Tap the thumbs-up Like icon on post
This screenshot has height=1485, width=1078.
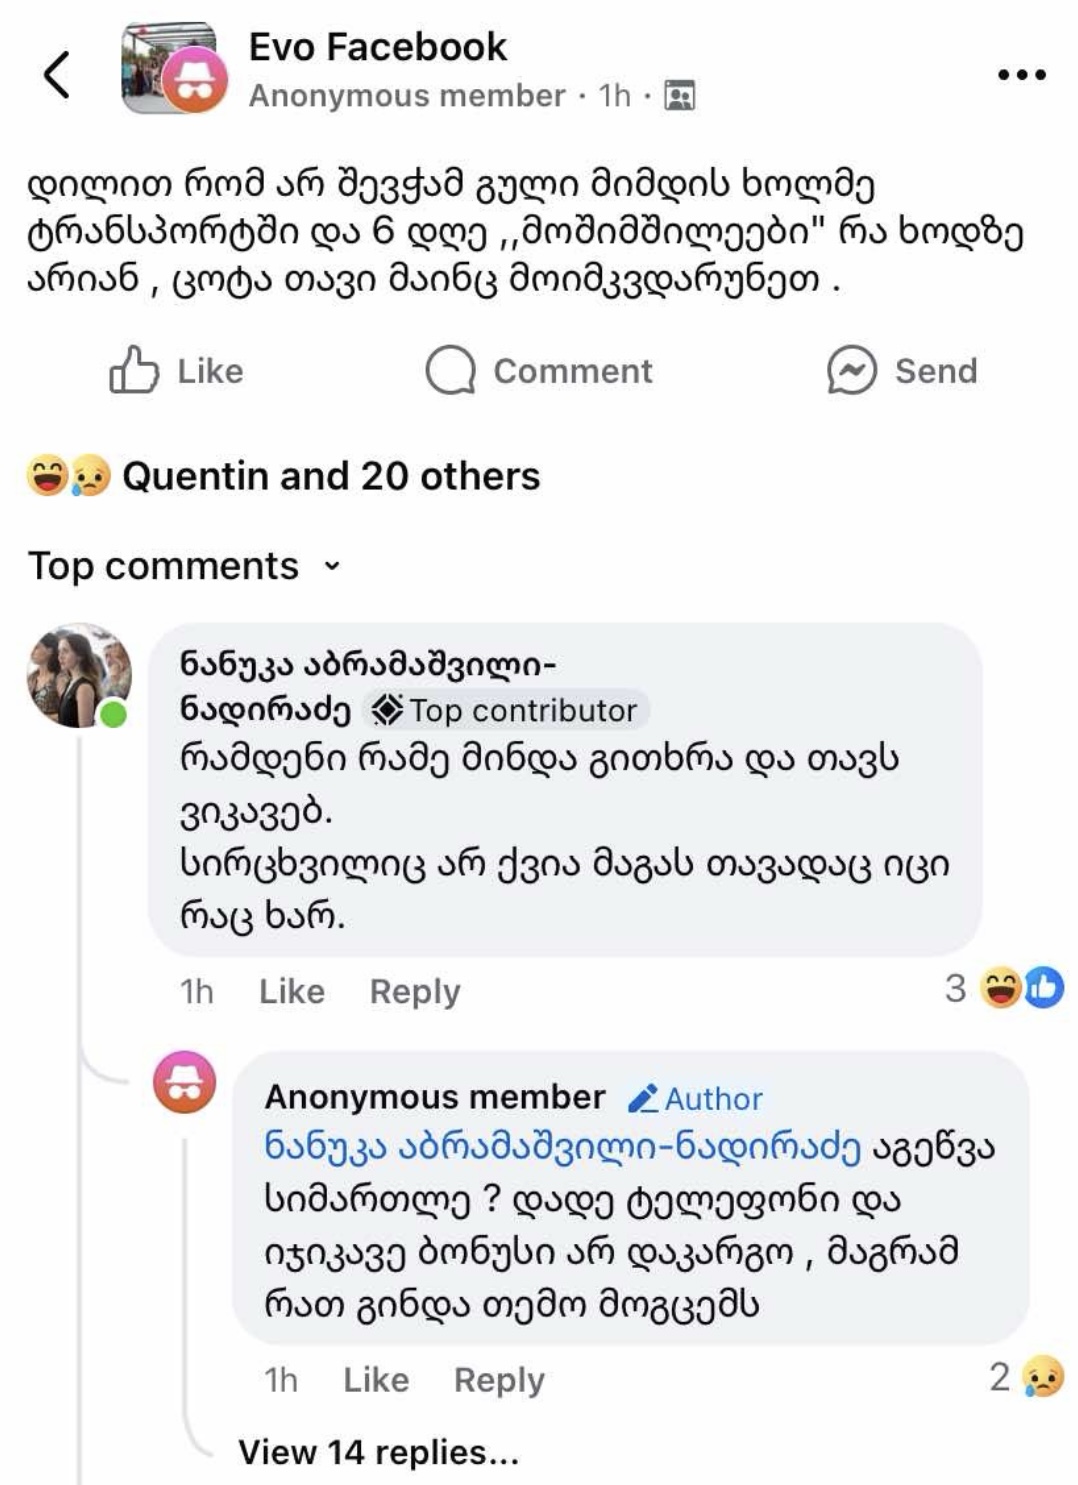[134, 370]
